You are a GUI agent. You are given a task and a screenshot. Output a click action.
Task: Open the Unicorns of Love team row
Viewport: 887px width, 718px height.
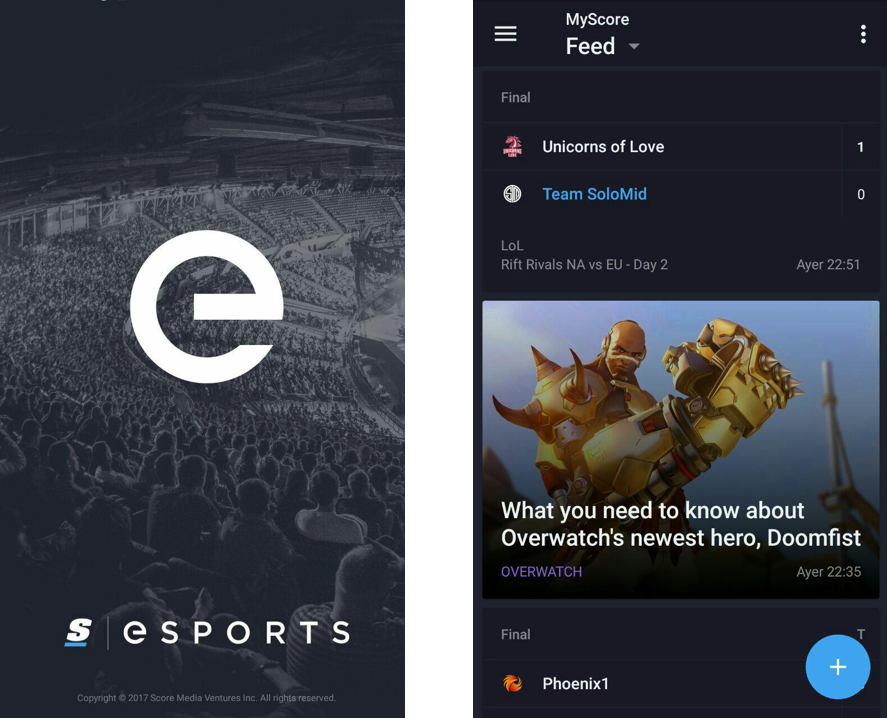(681, 147)
